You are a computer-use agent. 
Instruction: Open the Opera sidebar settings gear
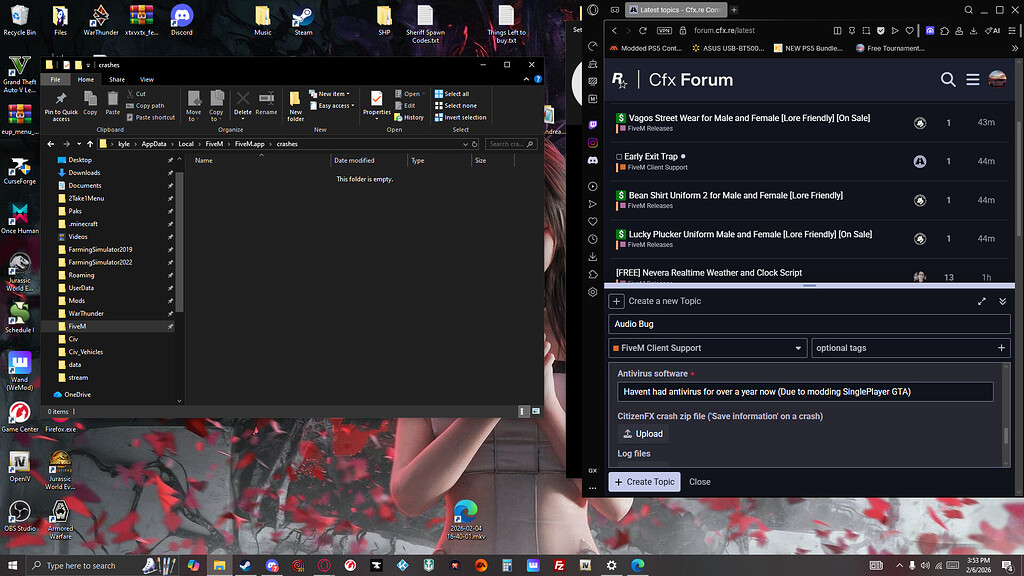click(592, 292)
